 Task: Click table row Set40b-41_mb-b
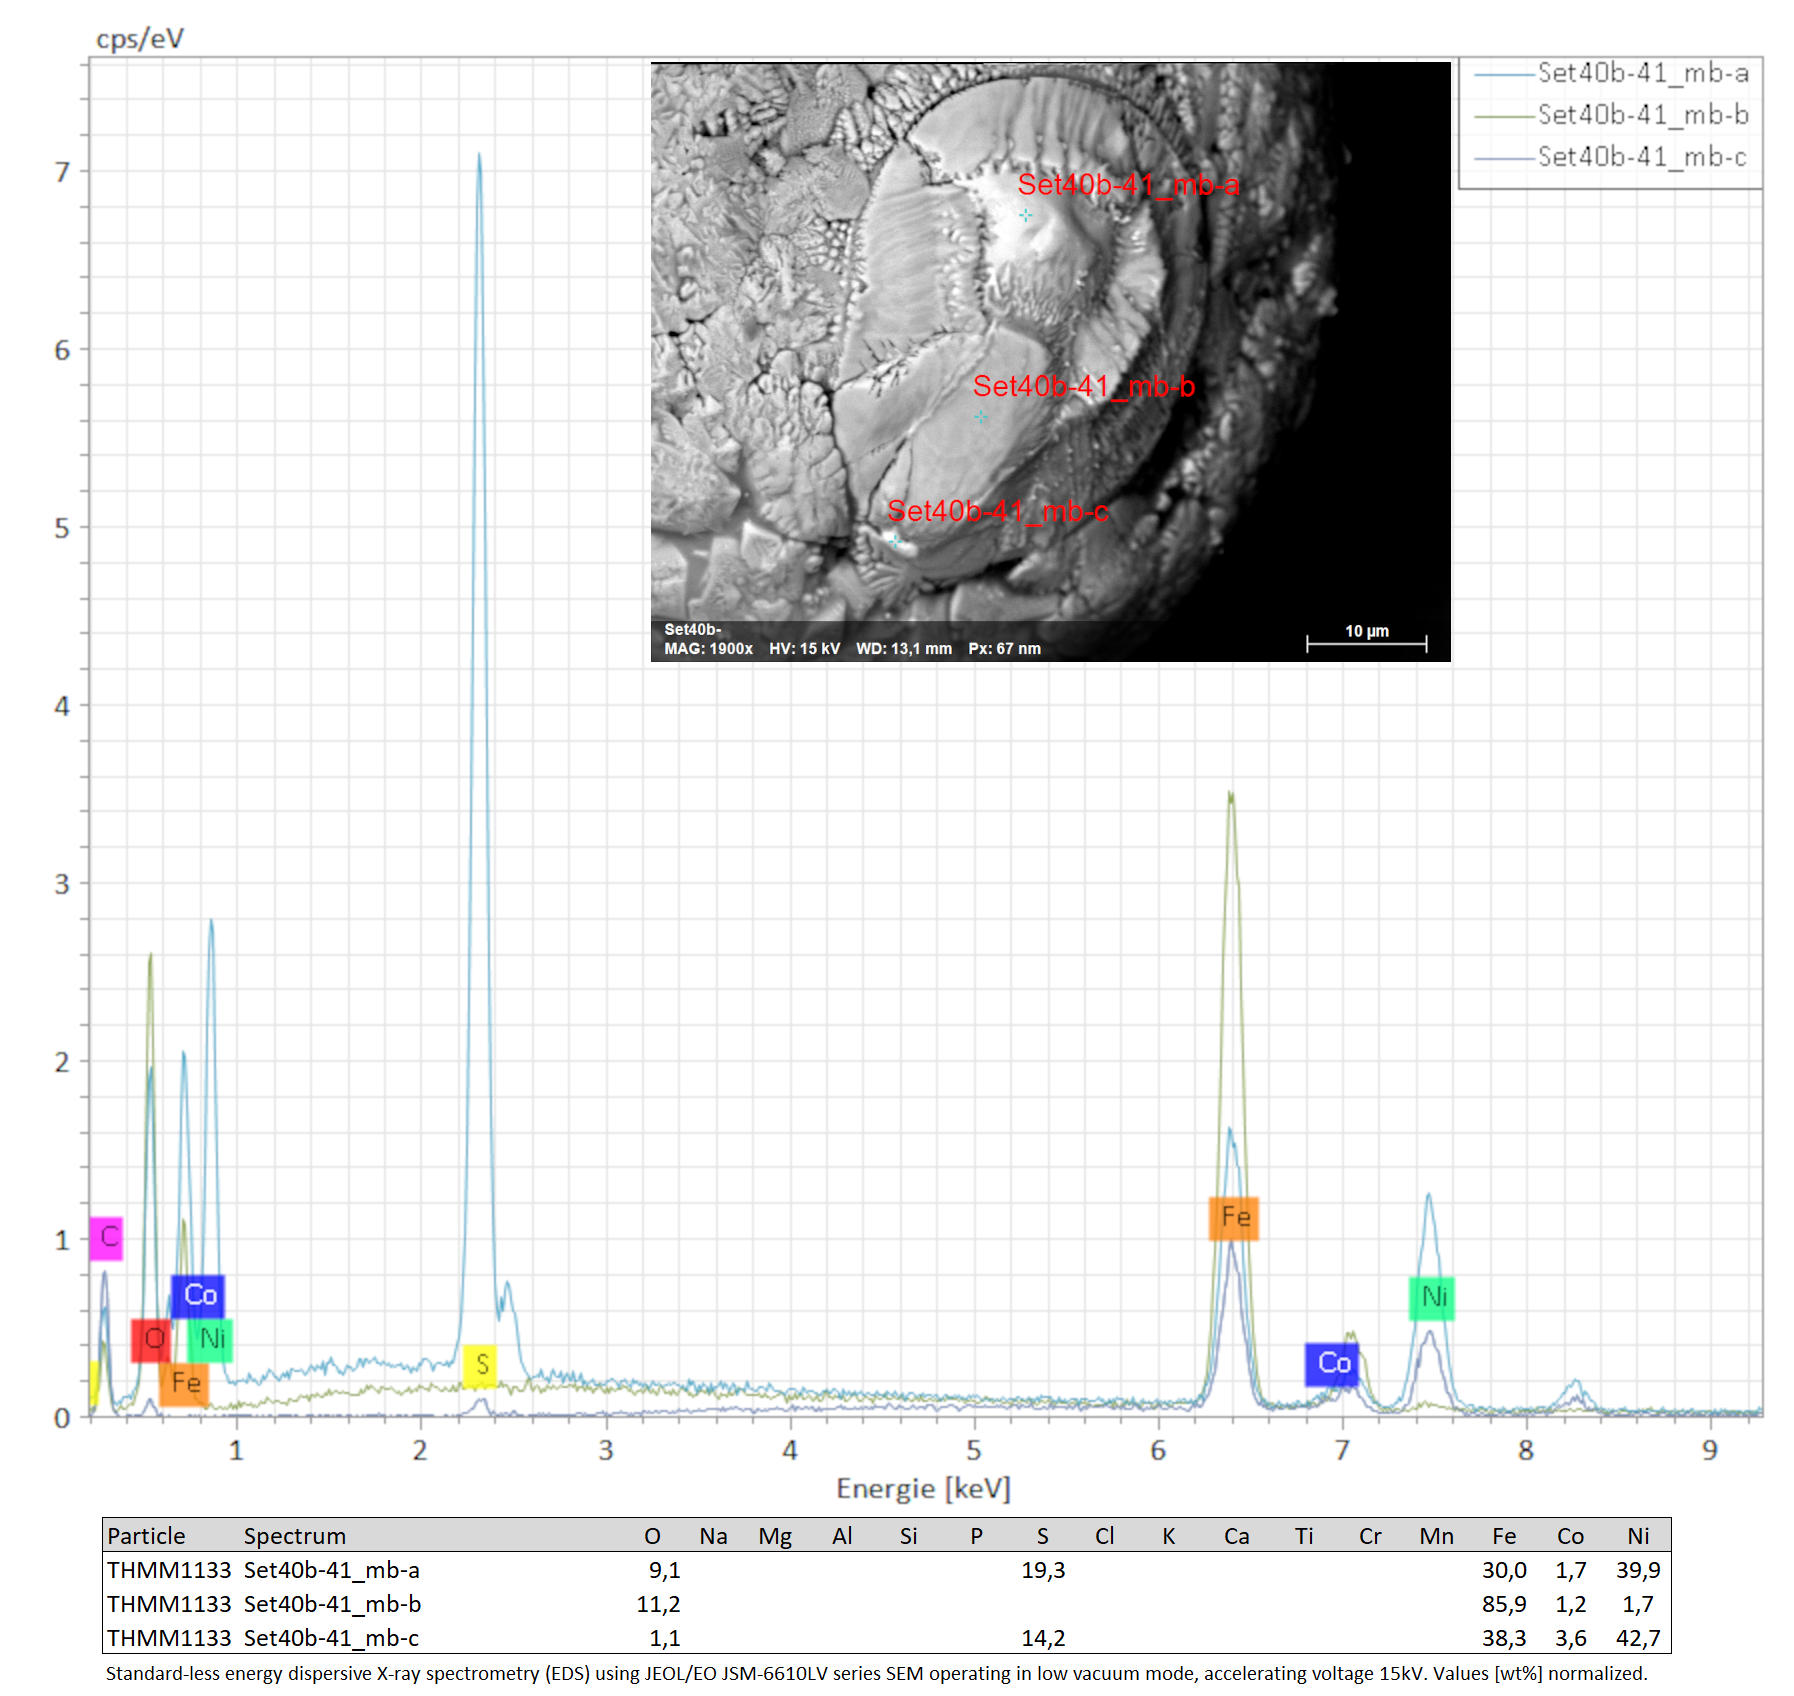pyautogui.click(x=886, y=1604)
